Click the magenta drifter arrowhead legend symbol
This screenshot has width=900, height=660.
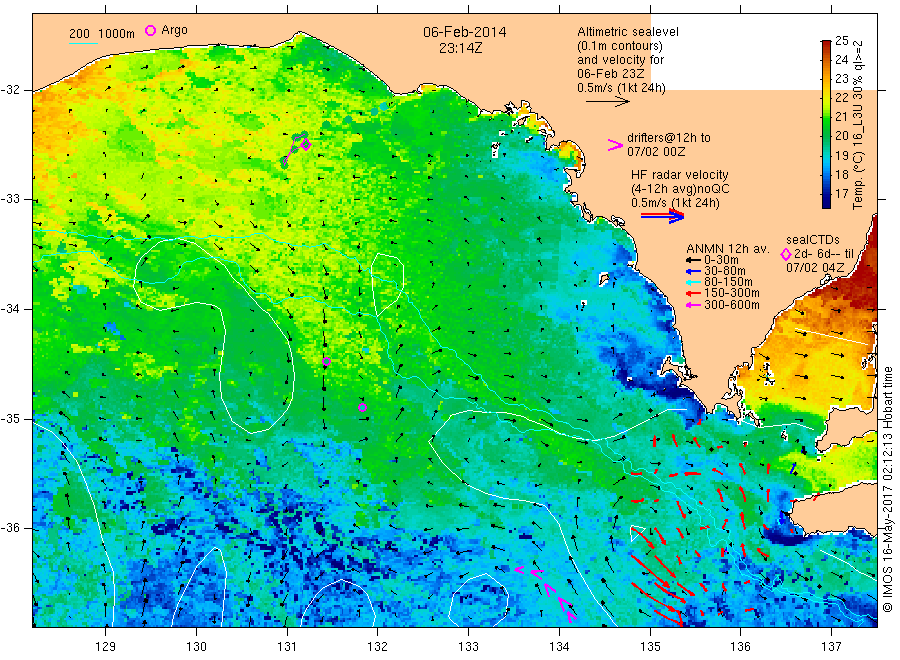tap(615, 145)
